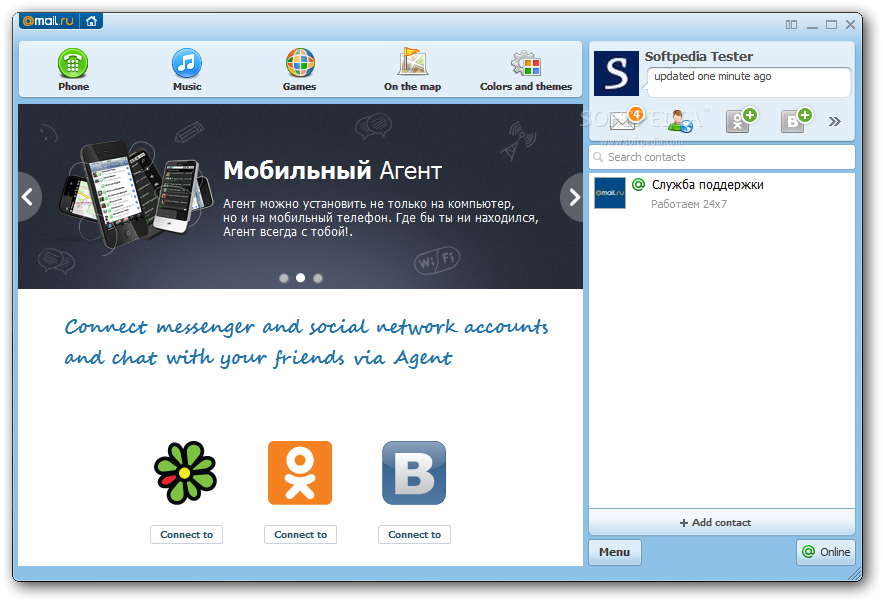Image resolution: width=883 pixels, height=602 pixels.
Task: Open the unread mail envelope icon
Action: coord(625,118)
